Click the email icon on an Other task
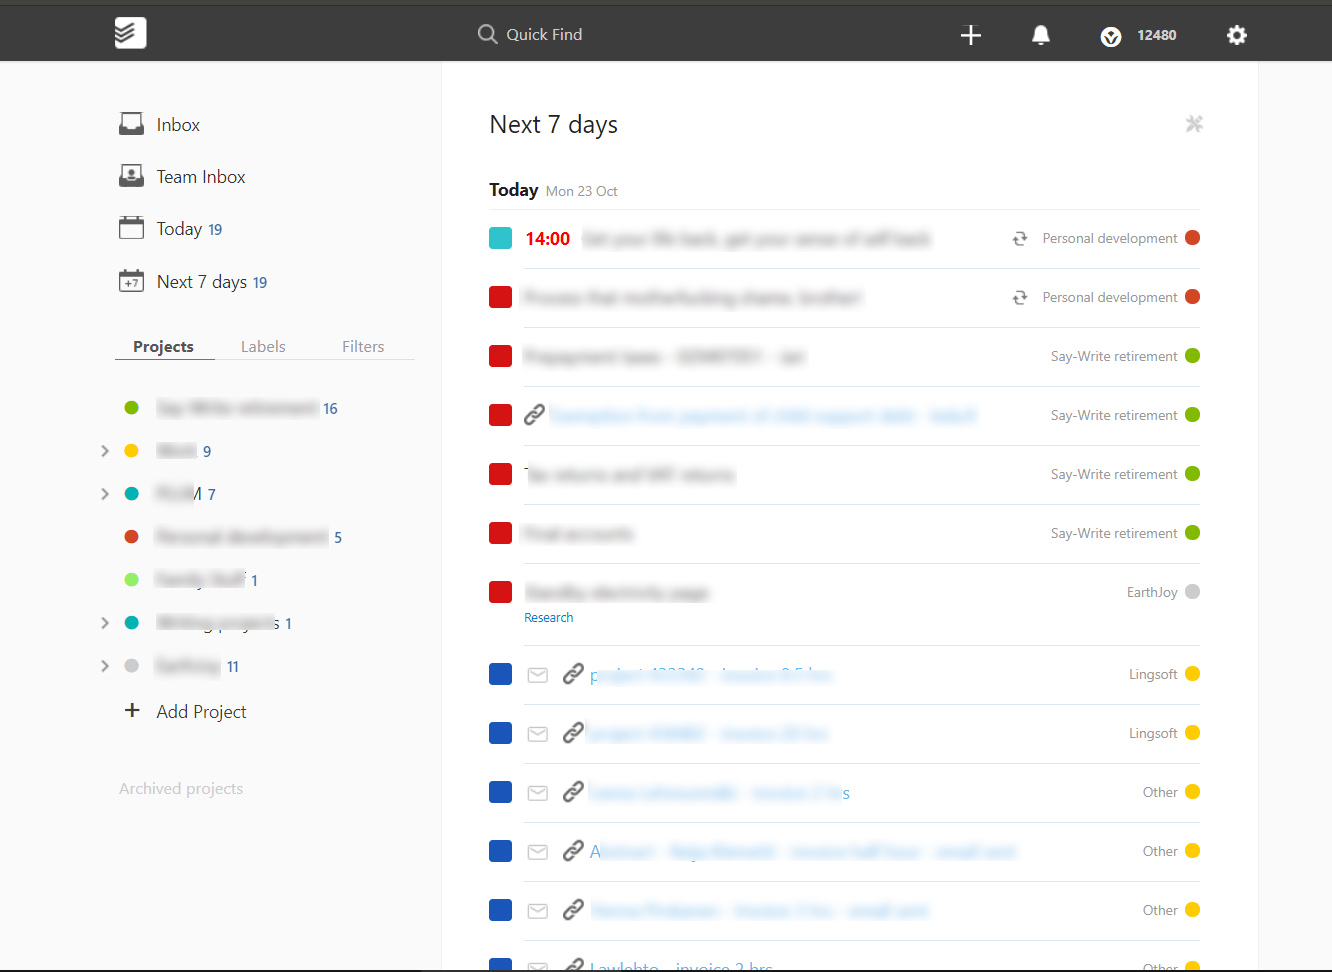 point(537,791)
